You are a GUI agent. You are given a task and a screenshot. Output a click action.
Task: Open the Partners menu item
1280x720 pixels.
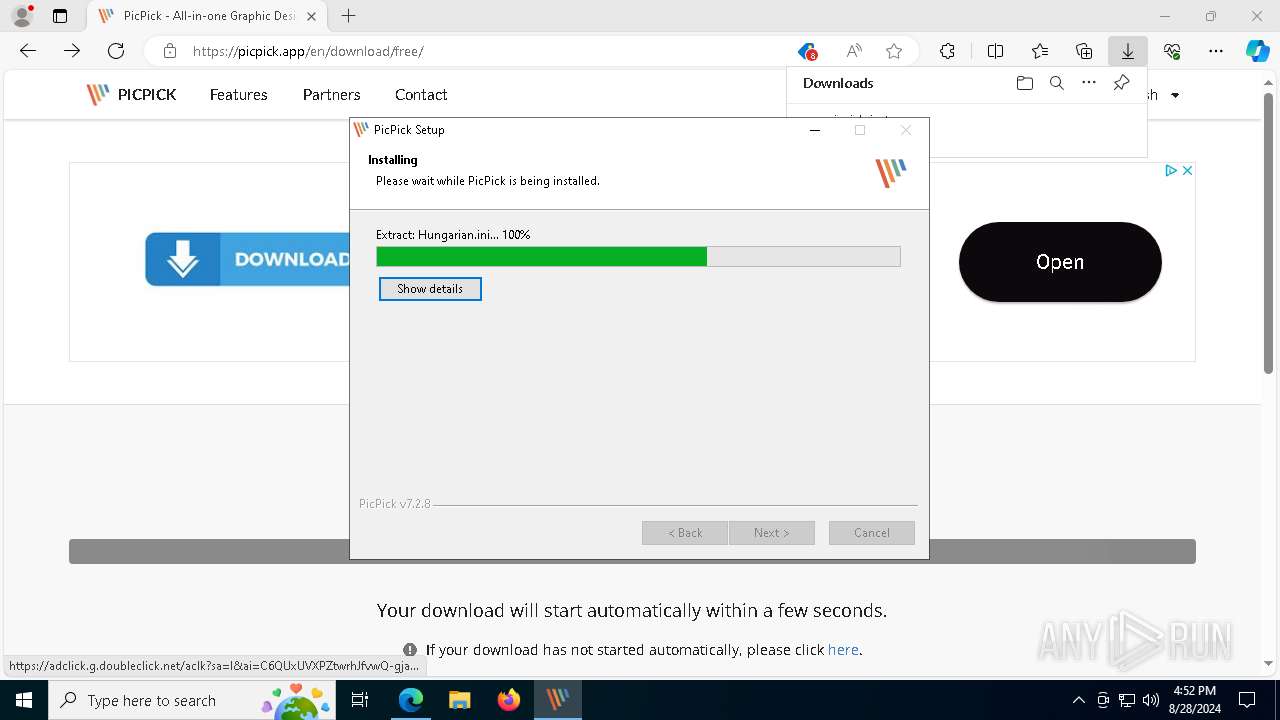pos(331,95)
